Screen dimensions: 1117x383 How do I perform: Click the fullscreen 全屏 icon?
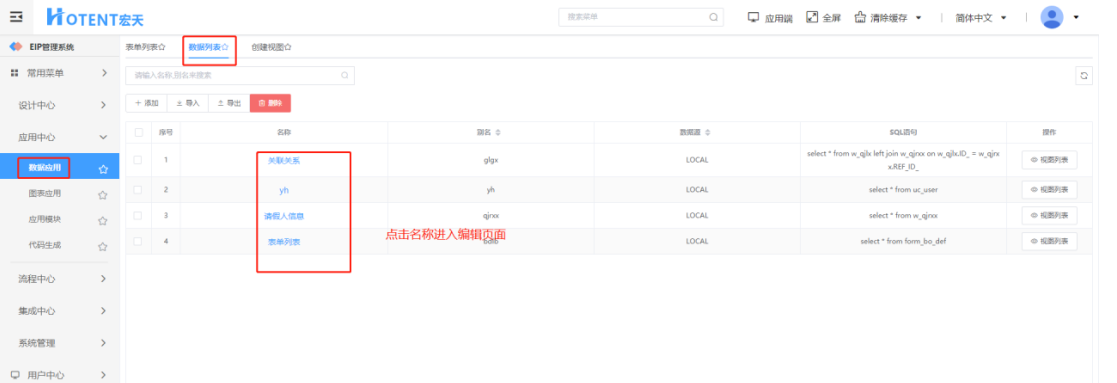811,17
